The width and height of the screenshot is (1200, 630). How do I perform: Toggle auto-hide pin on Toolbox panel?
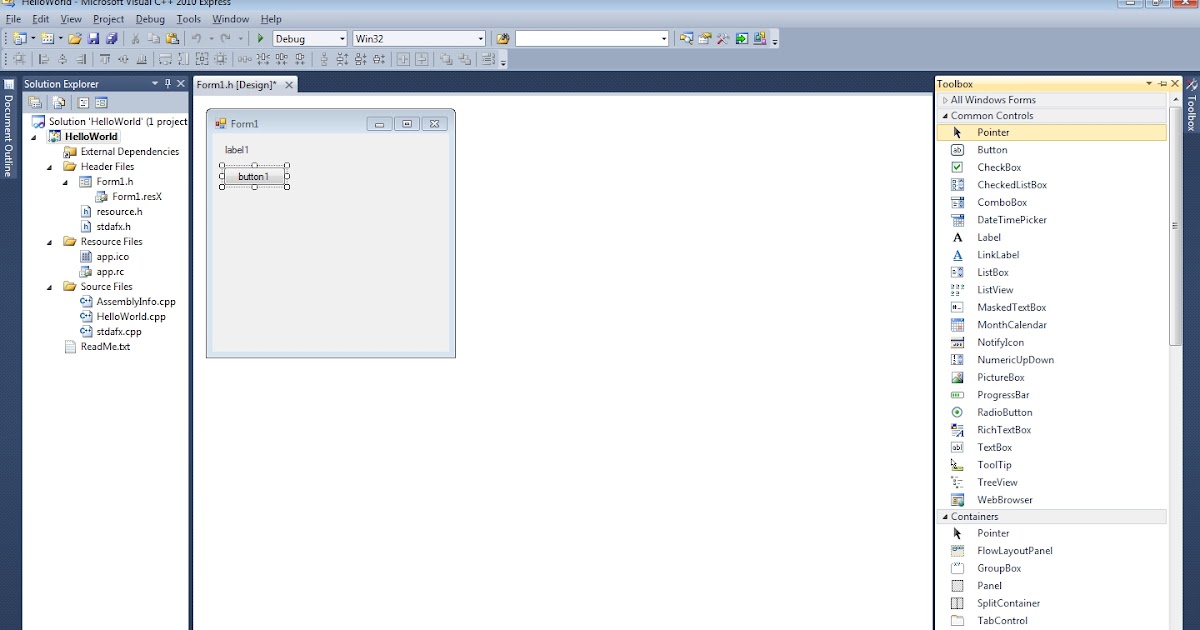click(x=1163, y=84)
